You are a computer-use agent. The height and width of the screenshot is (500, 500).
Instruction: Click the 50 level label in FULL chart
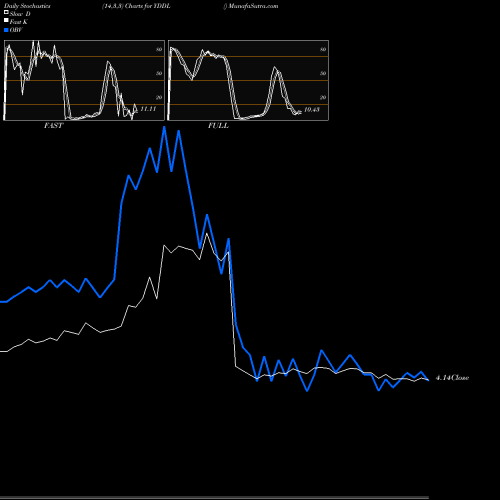point(323,73)
